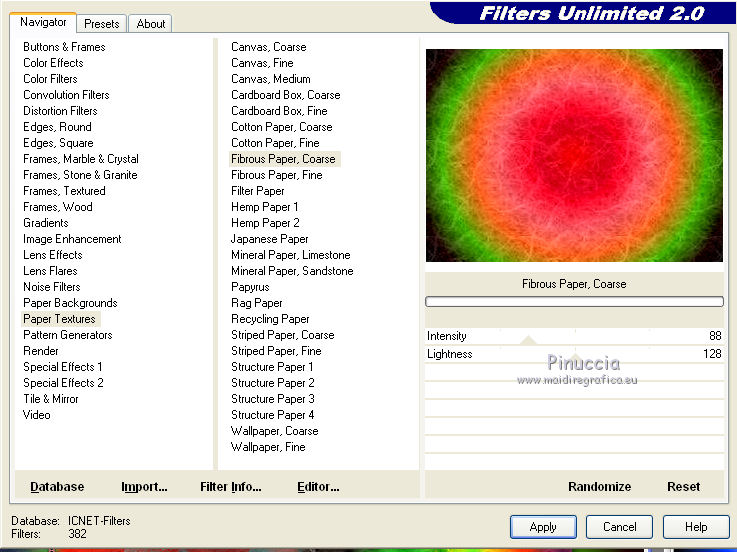Choose Fibrous Paper, Fine filter
This screenshot has width=737, height=552.
coord(277,175)
